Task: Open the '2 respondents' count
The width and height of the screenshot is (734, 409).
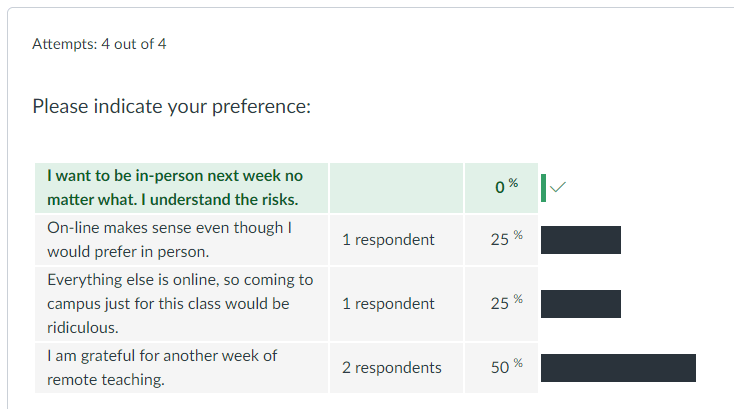Action: [x=391, y=368]
